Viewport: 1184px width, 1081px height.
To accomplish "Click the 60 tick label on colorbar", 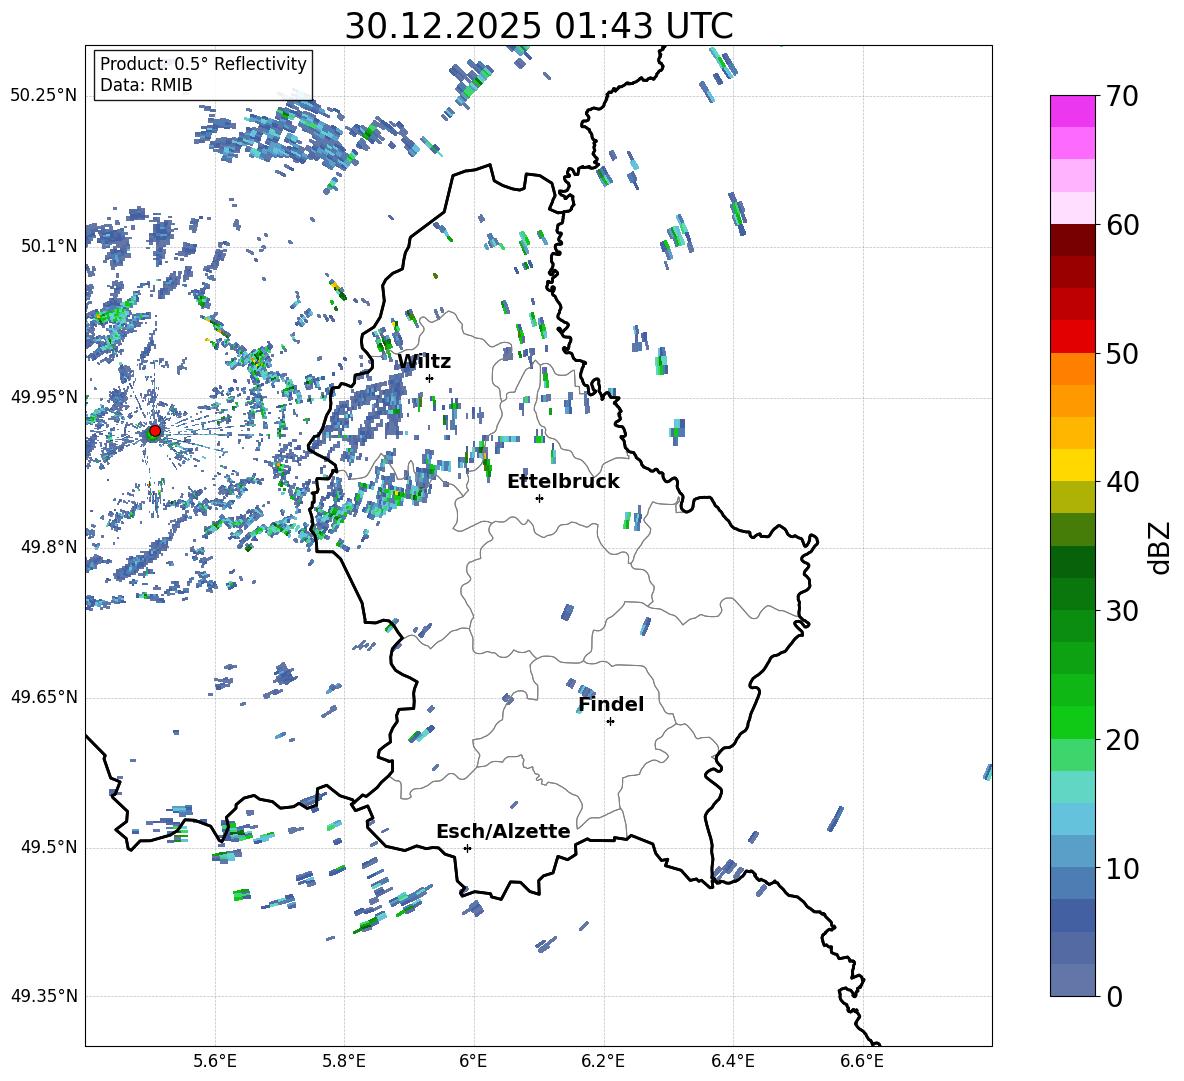I will coord(1122,225).
